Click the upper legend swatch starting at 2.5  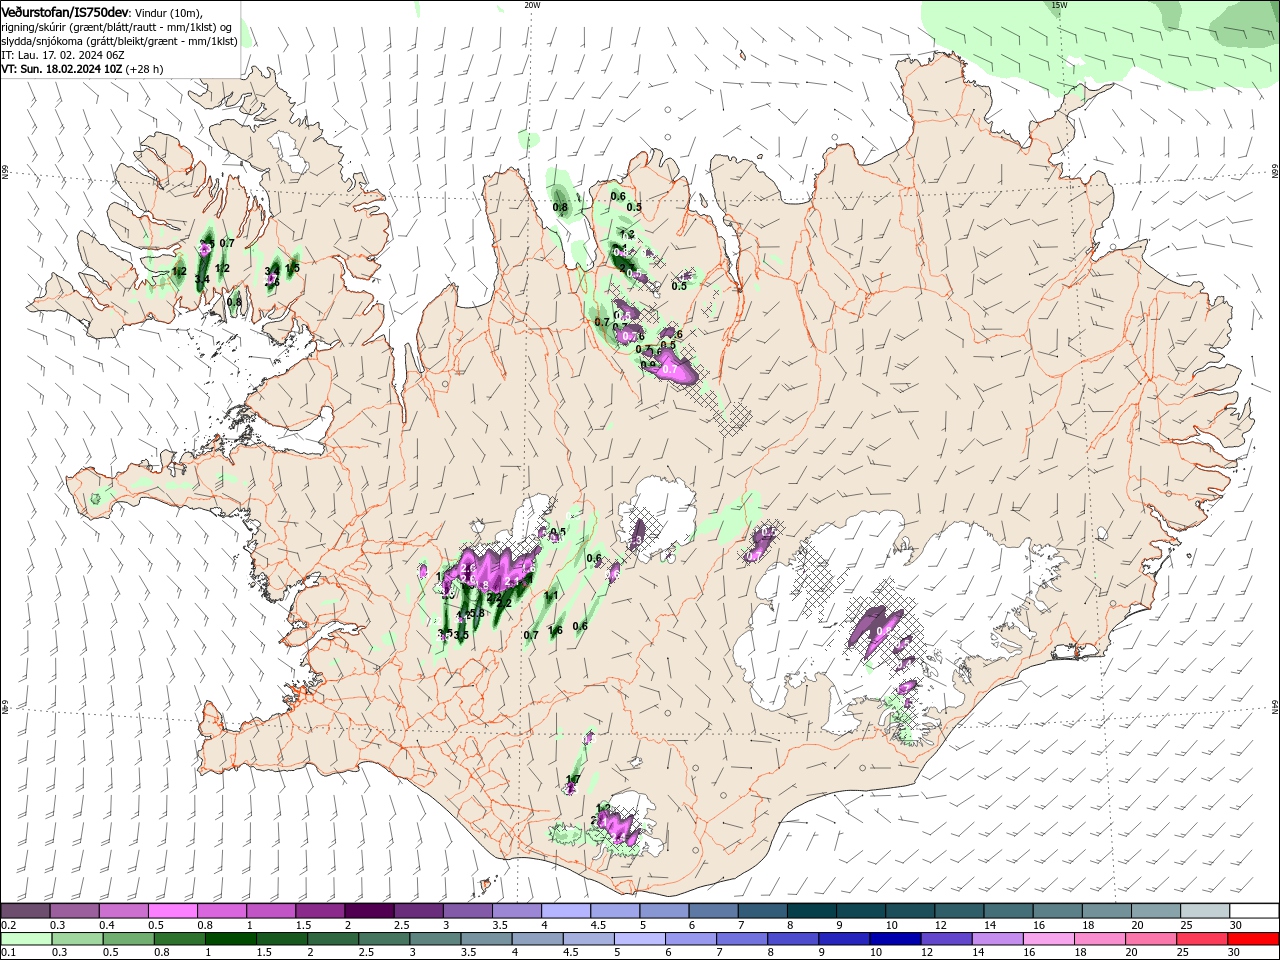[418, 911]
